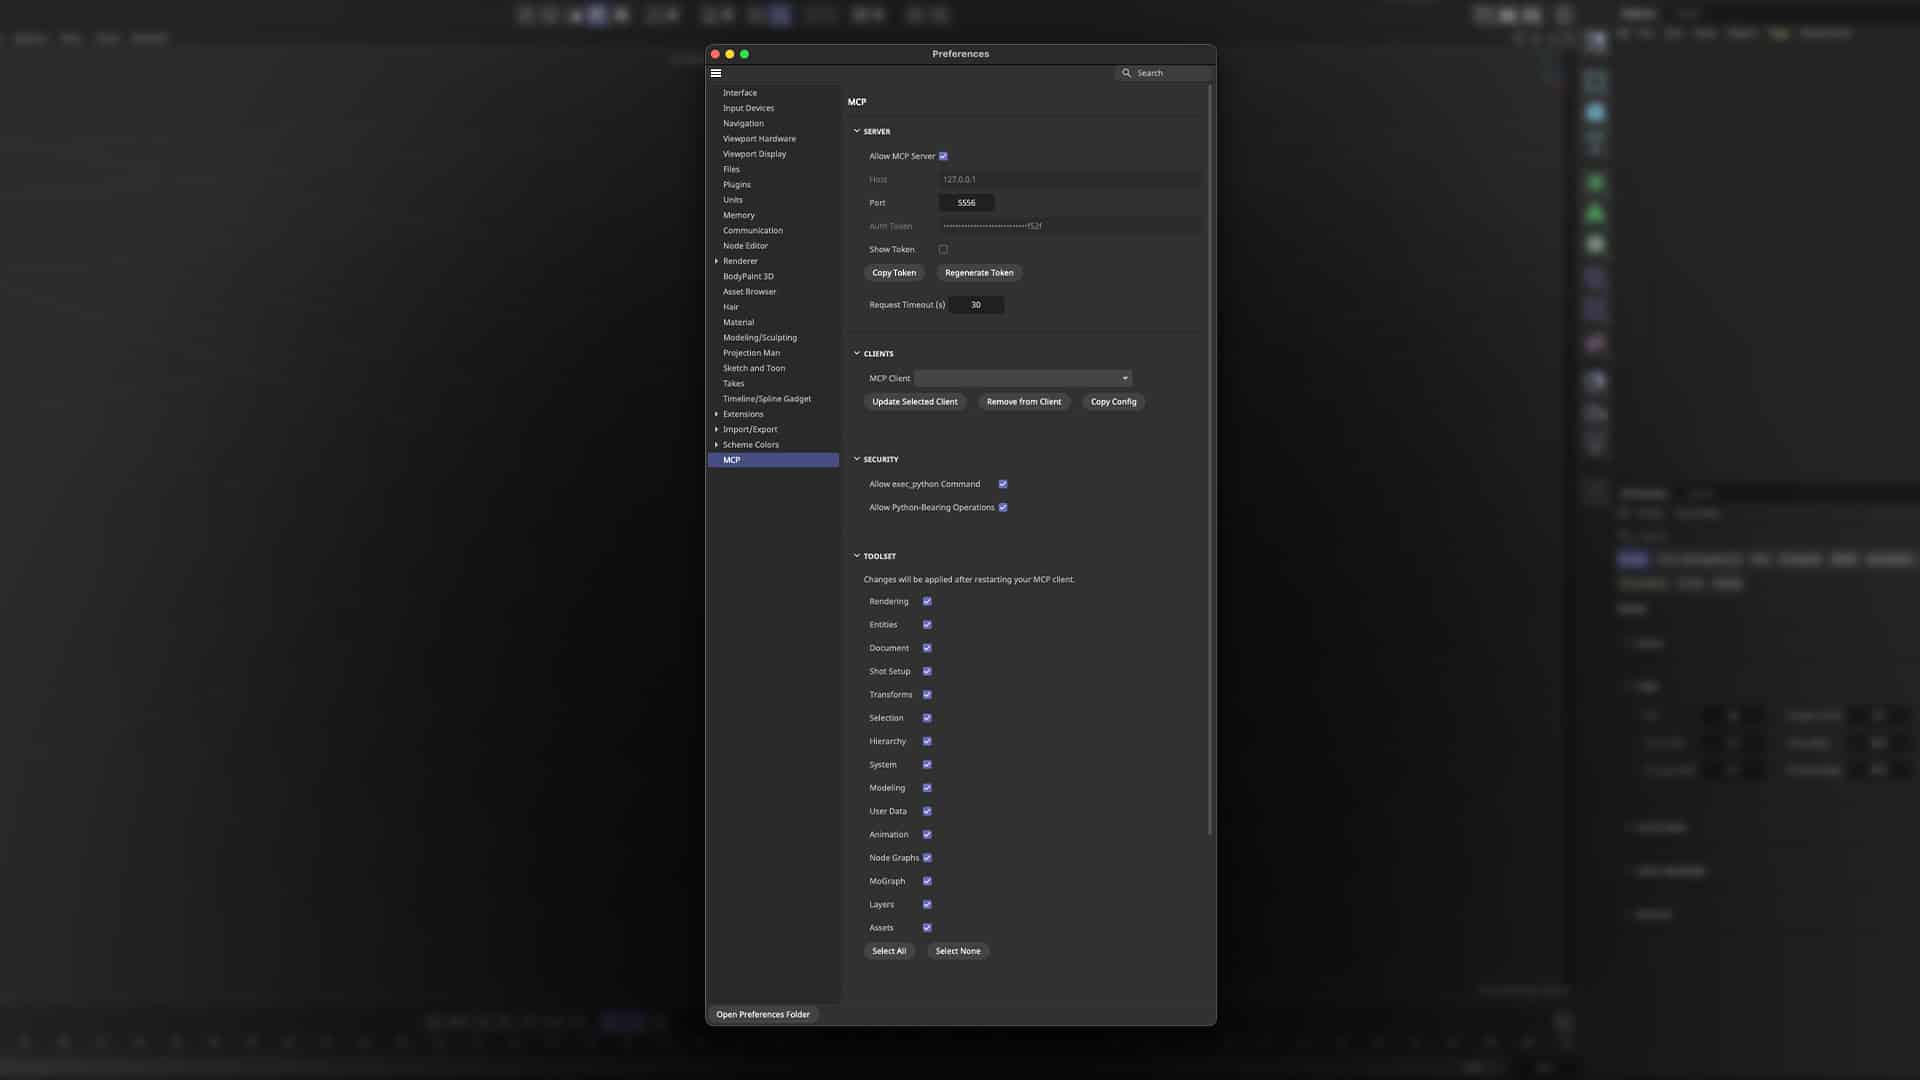Select the MCP category

tap(773, 460)
